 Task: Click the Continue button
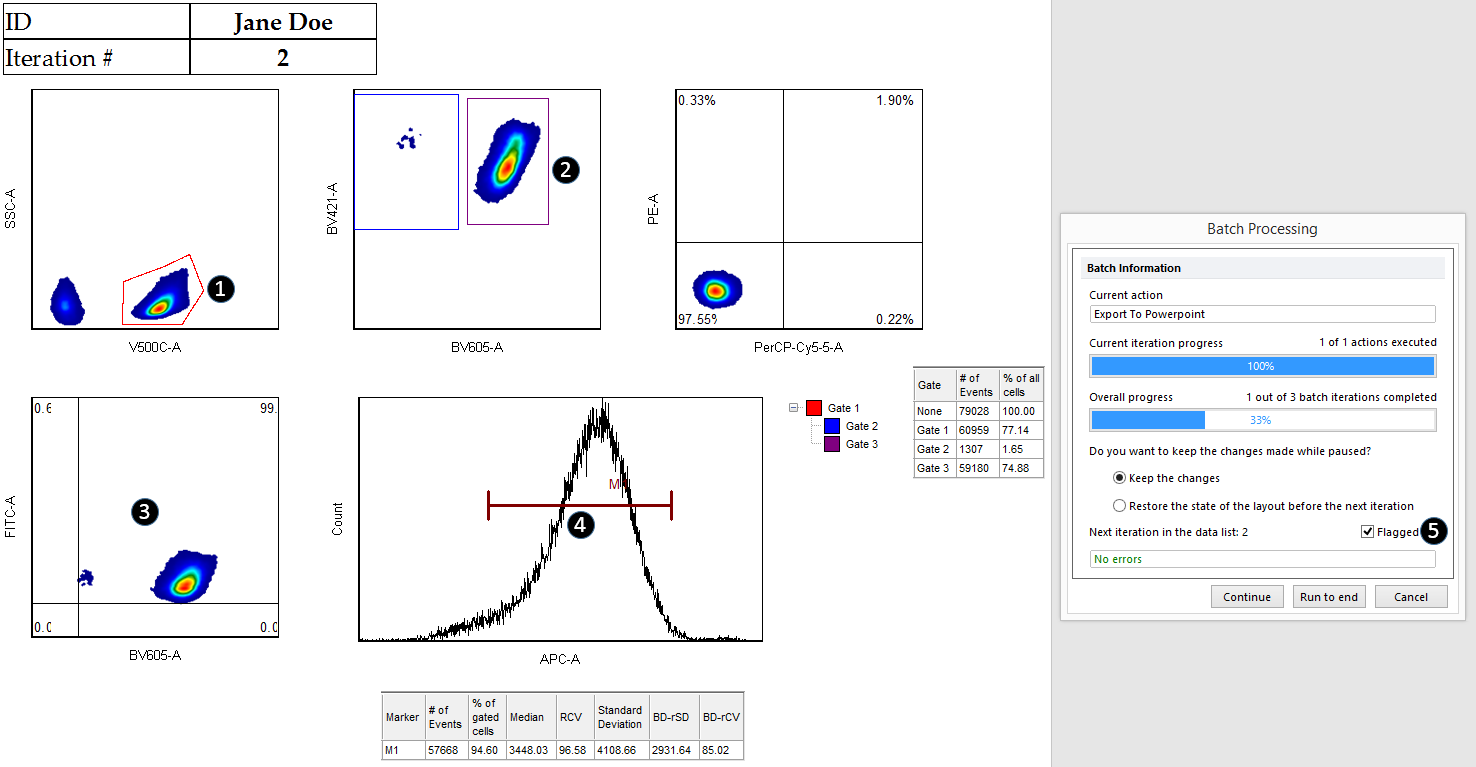[1247, 597]
